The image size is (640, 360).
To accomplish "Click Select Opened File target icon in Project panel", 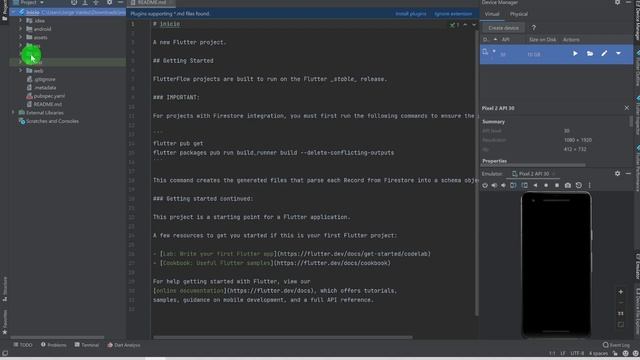I will (x=74, y=2).
